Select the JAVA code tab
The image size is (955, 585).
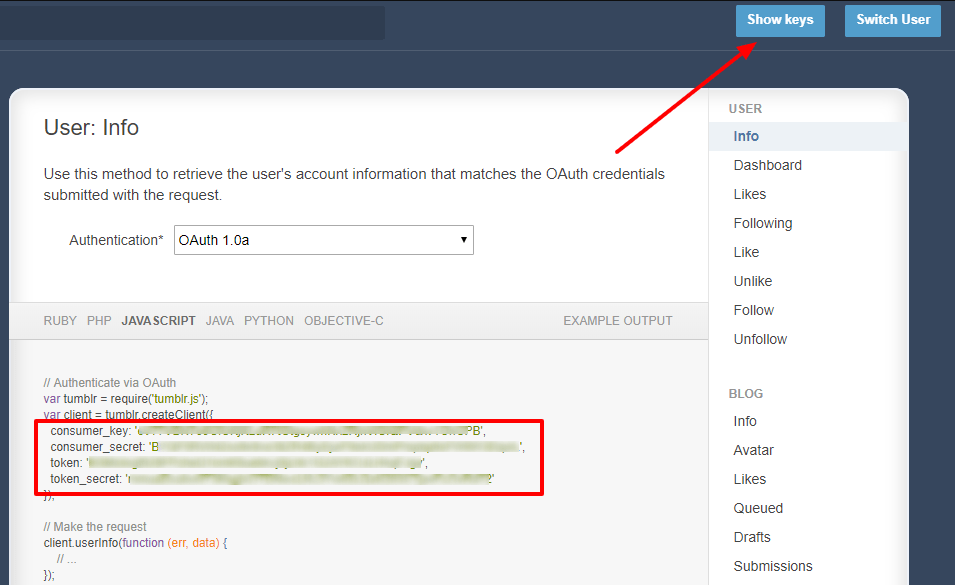pos(219,320)
